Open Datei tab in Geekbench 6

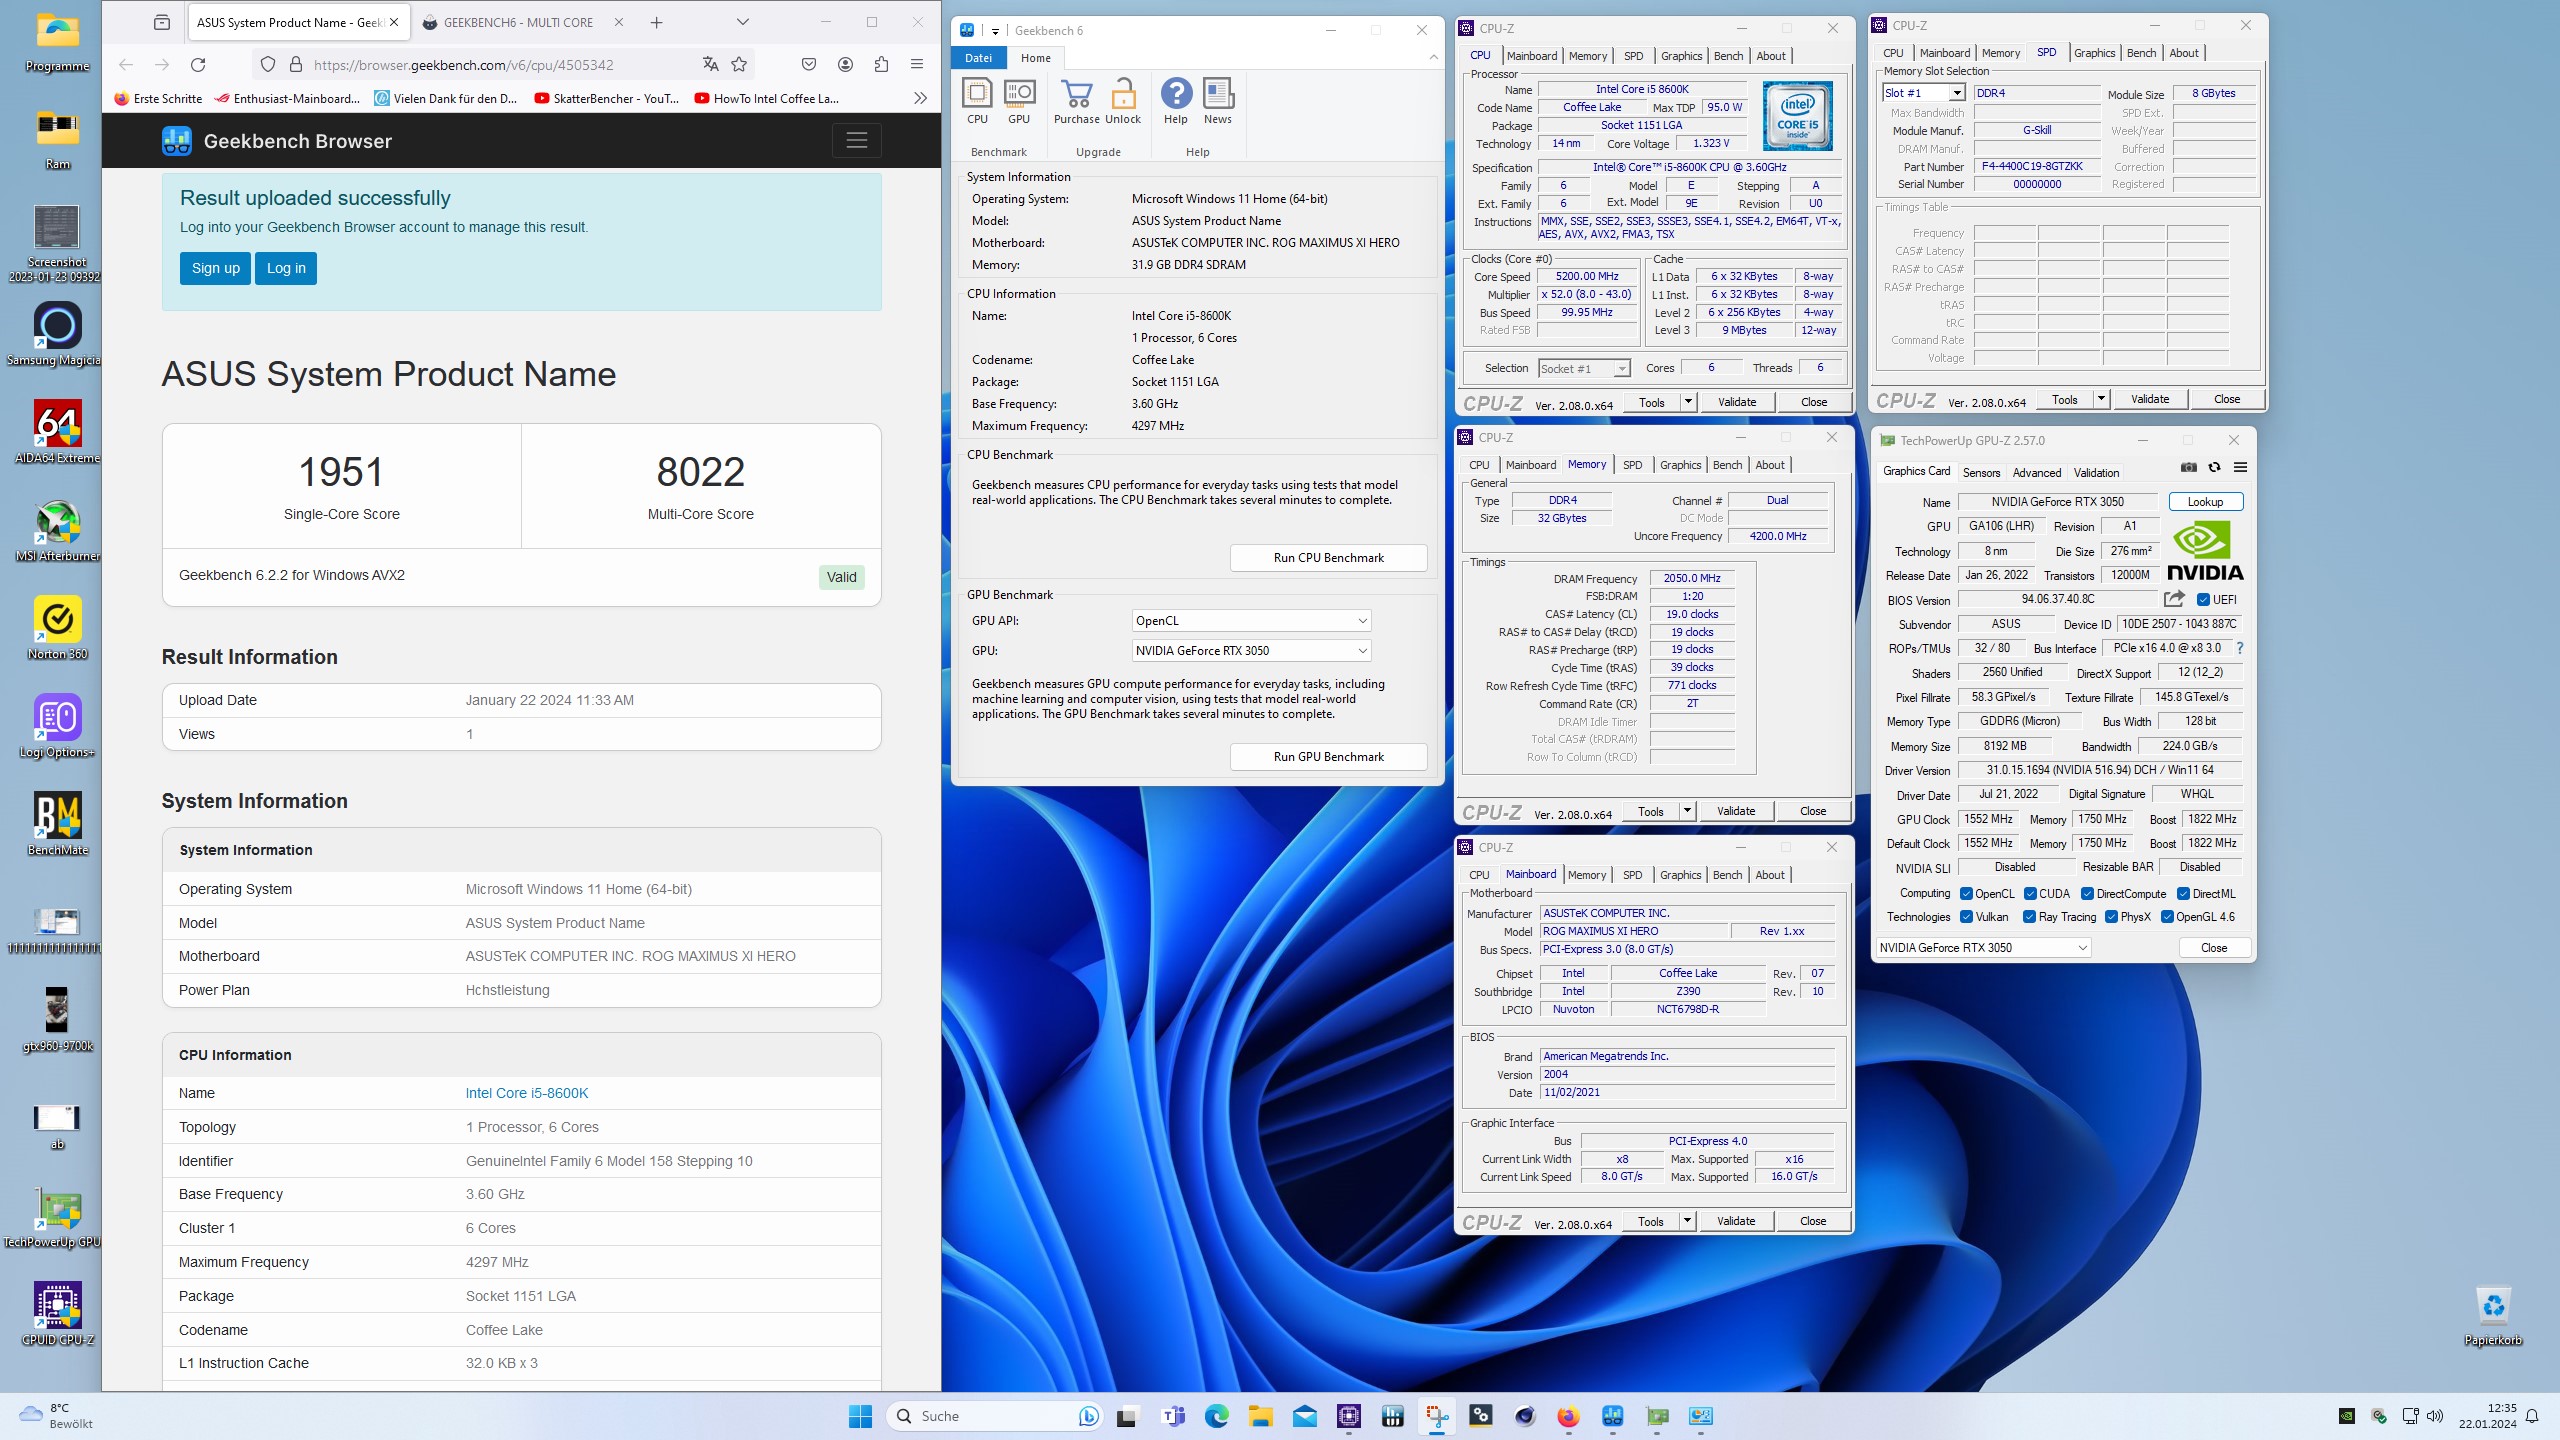pyautogui.click(x=979, y=58)
